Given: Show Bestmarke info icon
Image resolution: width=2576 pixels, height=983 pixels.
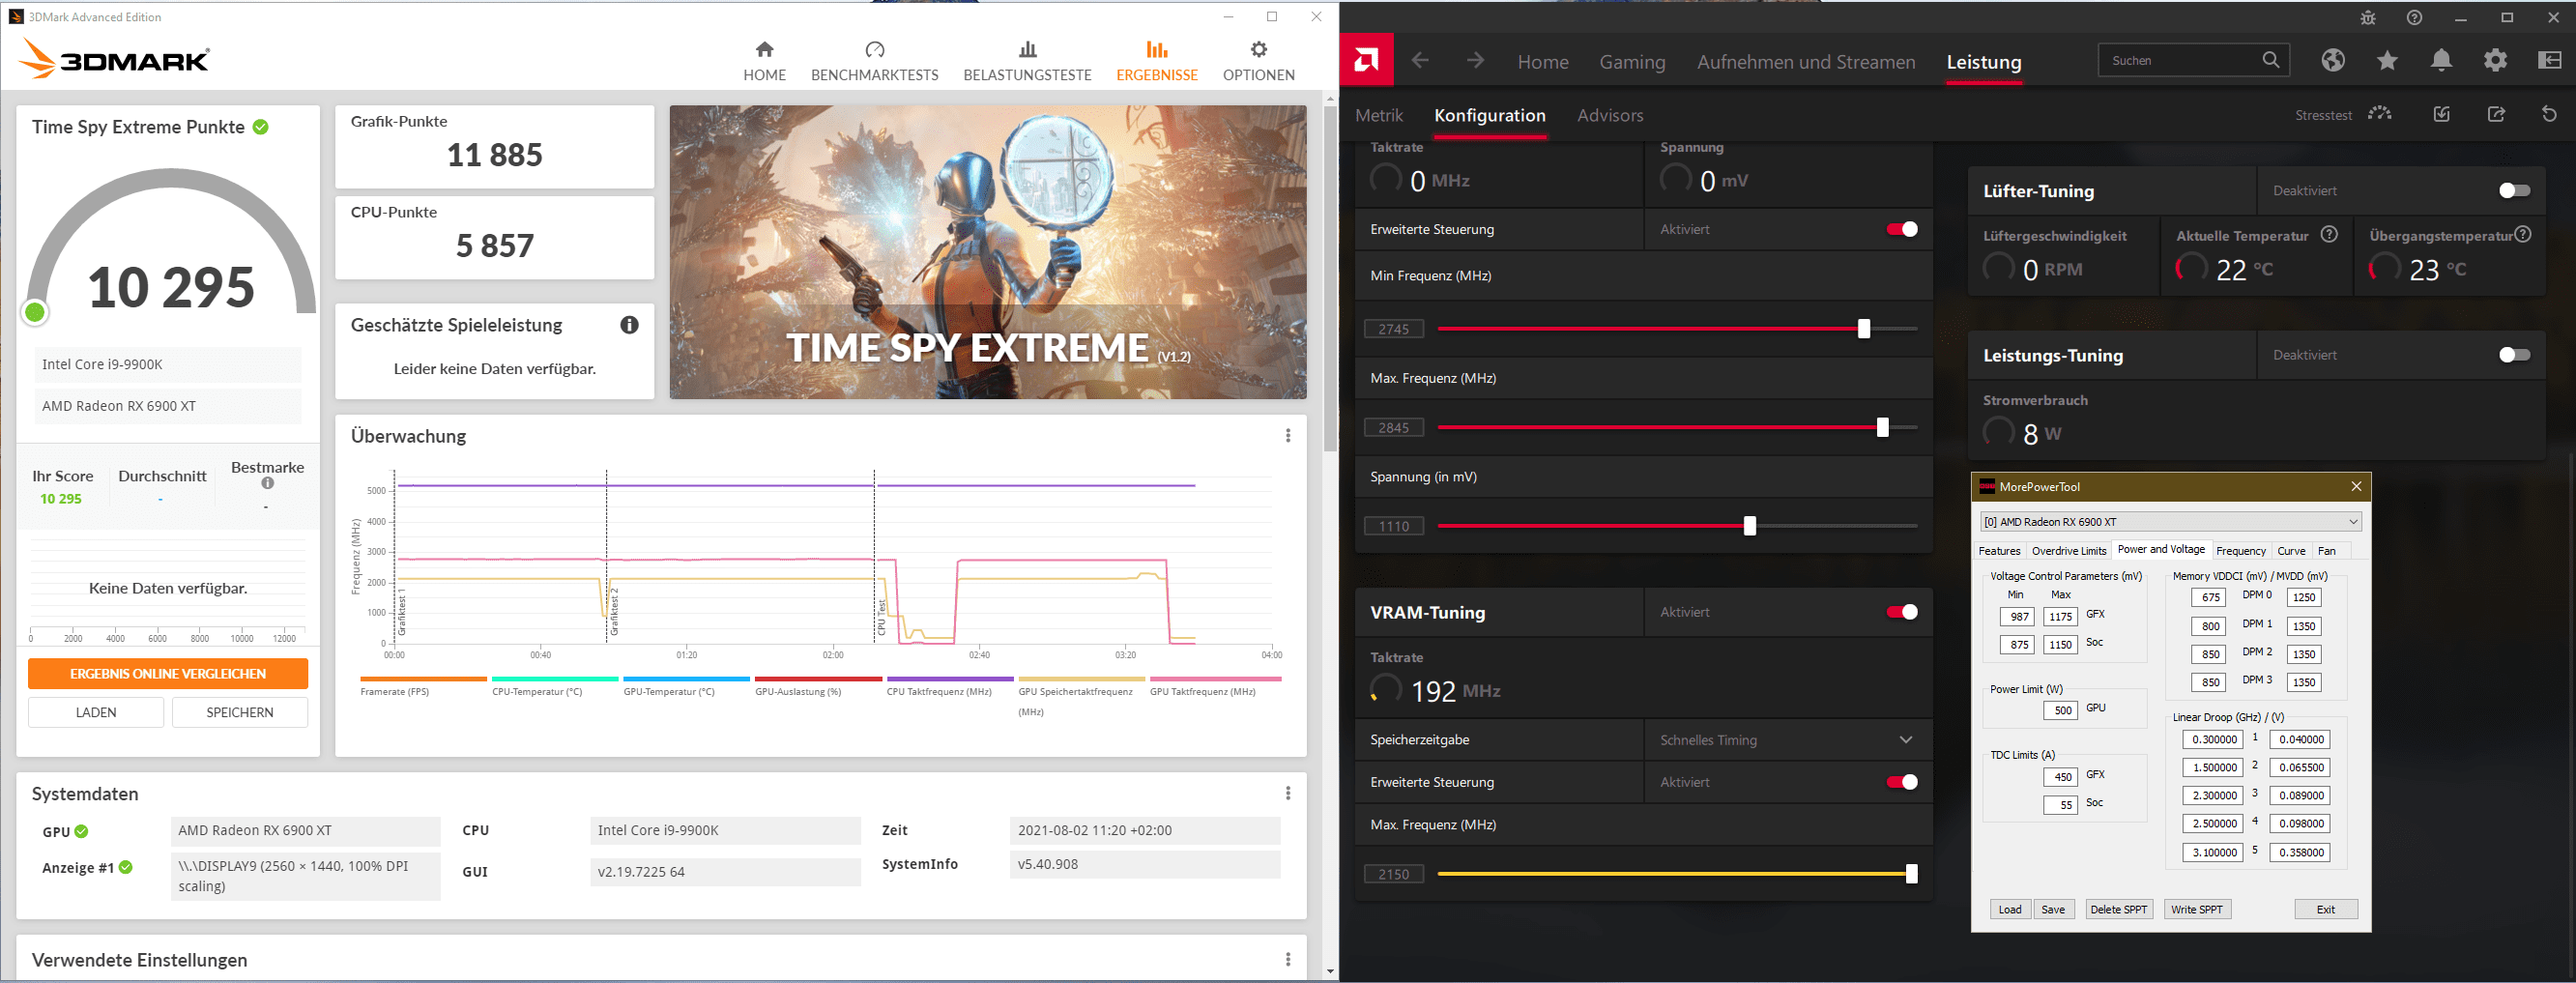Looking at the screenshot, I should (x=267, y=484).
